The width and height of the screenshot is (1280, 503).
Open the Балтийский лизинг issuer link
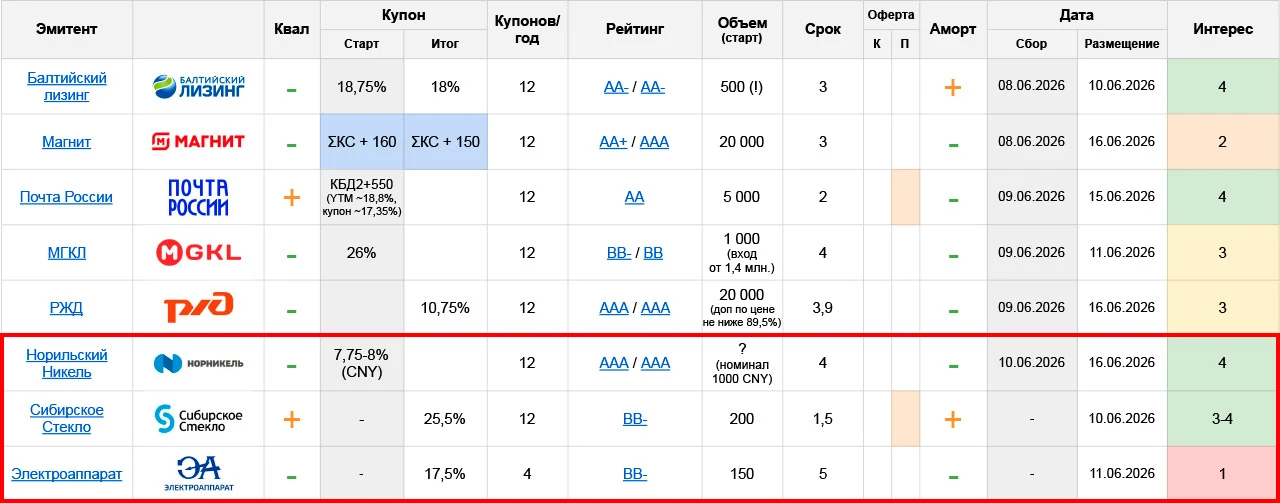[x=67, y=87]
